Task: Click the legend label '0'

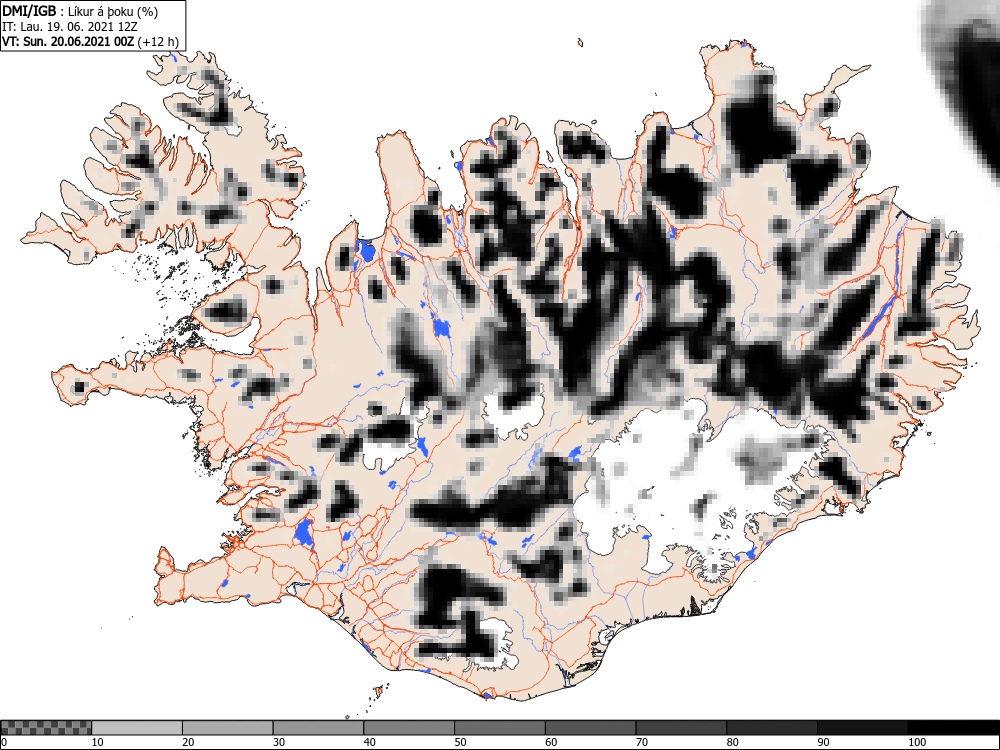Action: pyautogui.click(x=4, y=742)
